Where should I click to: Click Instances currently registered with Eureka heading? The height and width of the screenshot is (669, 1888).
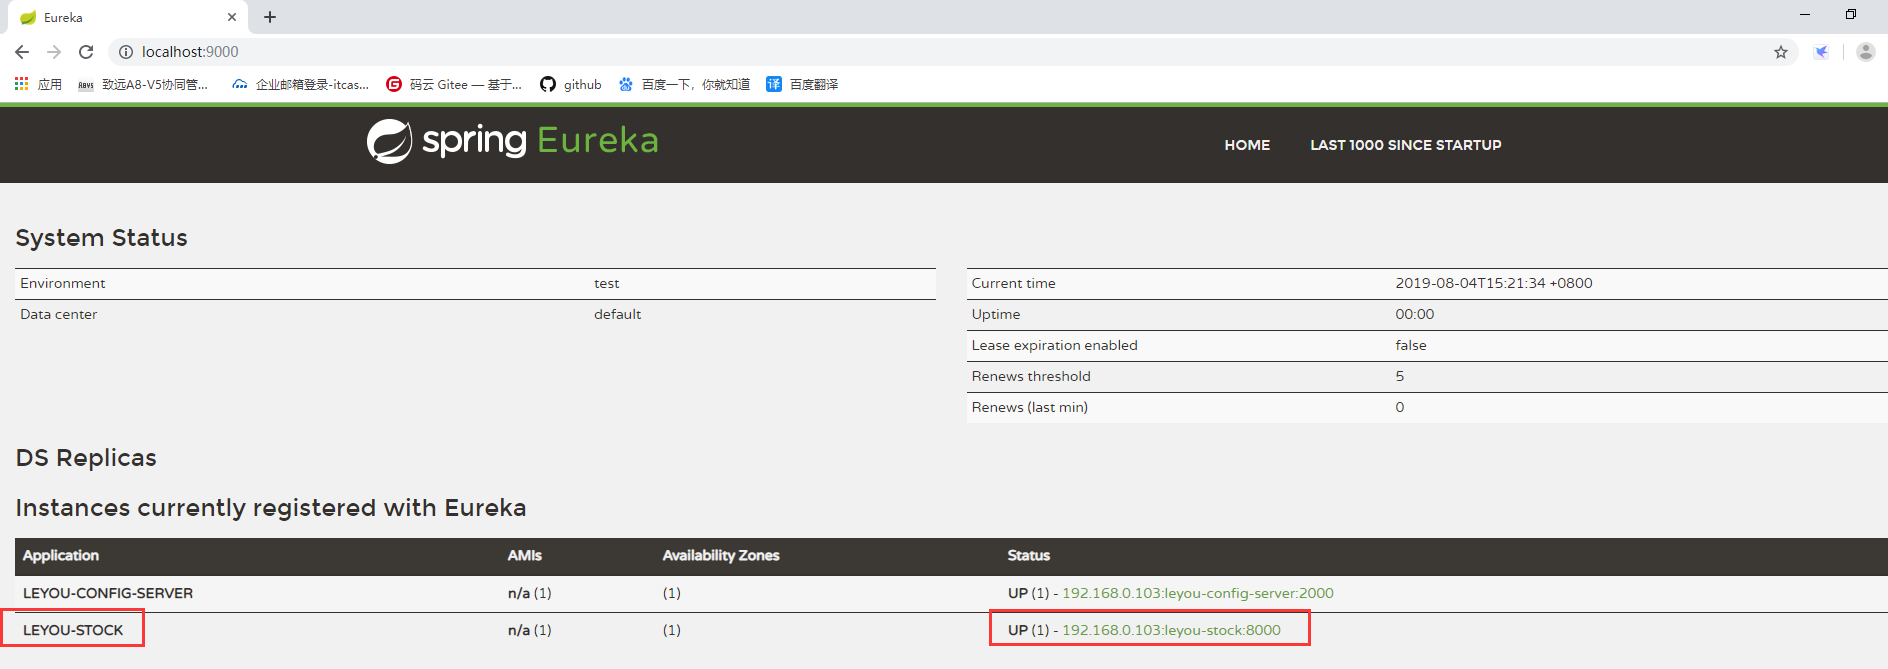(271, 508)
